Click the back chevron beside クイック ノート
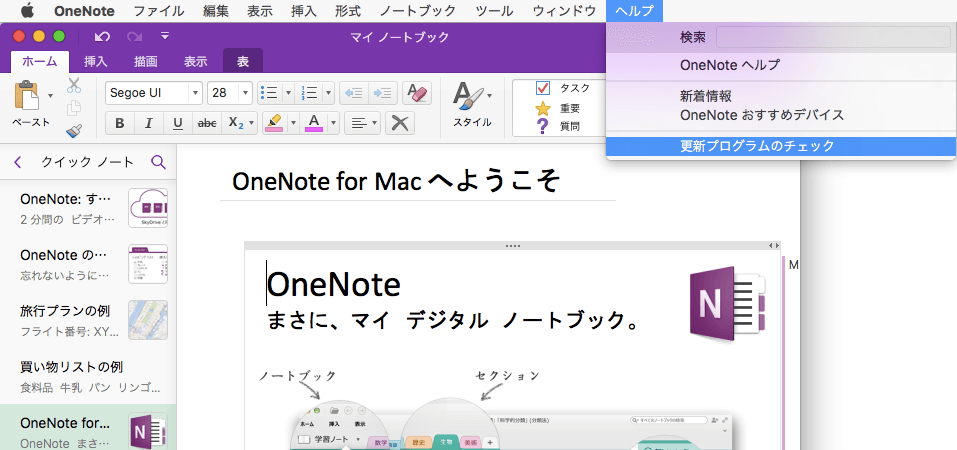The image size is (957, 450). pos(17,162)
